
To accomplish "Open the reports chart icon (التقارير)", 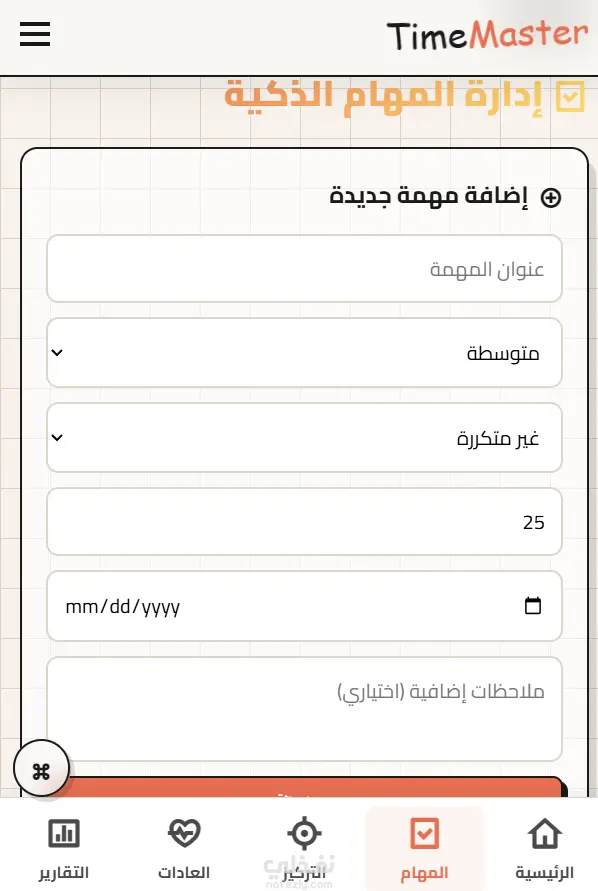I will click(64, 834).
